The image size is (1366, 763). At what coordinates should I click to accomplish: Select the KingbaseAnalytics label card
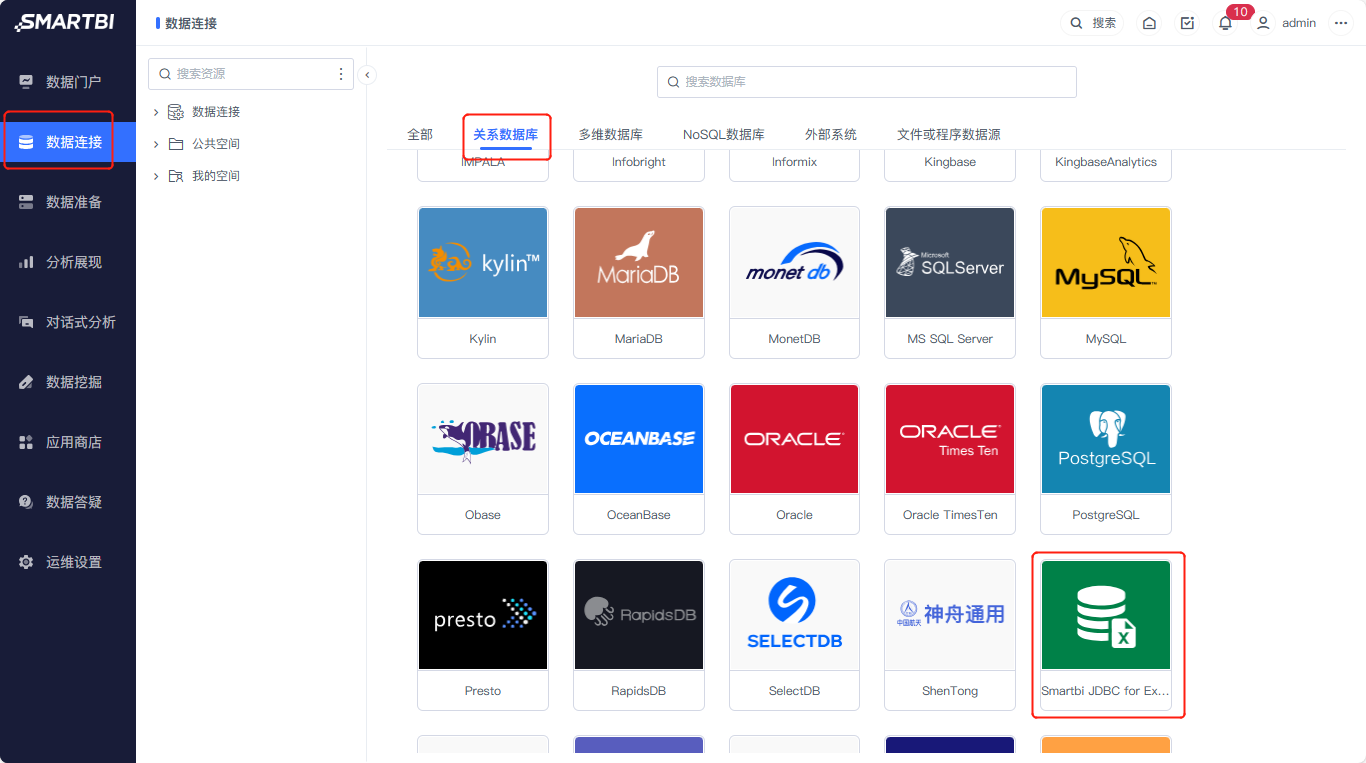tap(1106, 165)
